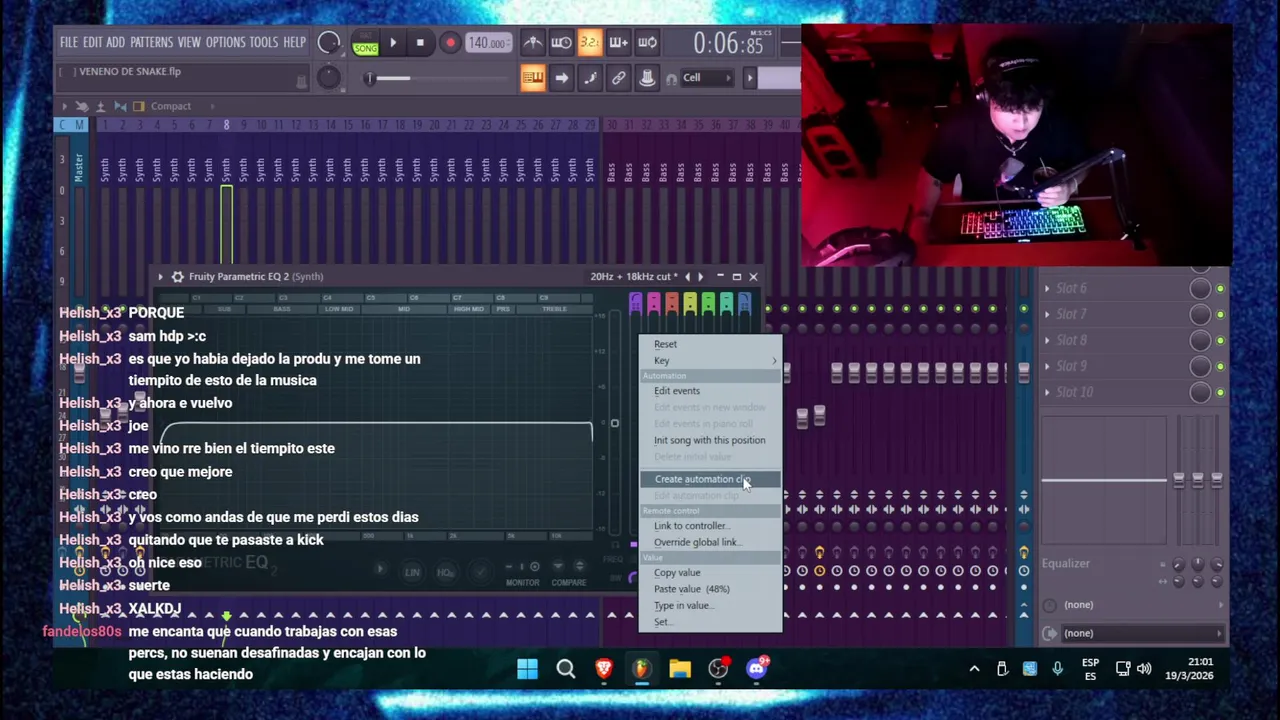Open the Compact mixer layout dropdown
The image size is (1280, 720).
coord(184,106)
